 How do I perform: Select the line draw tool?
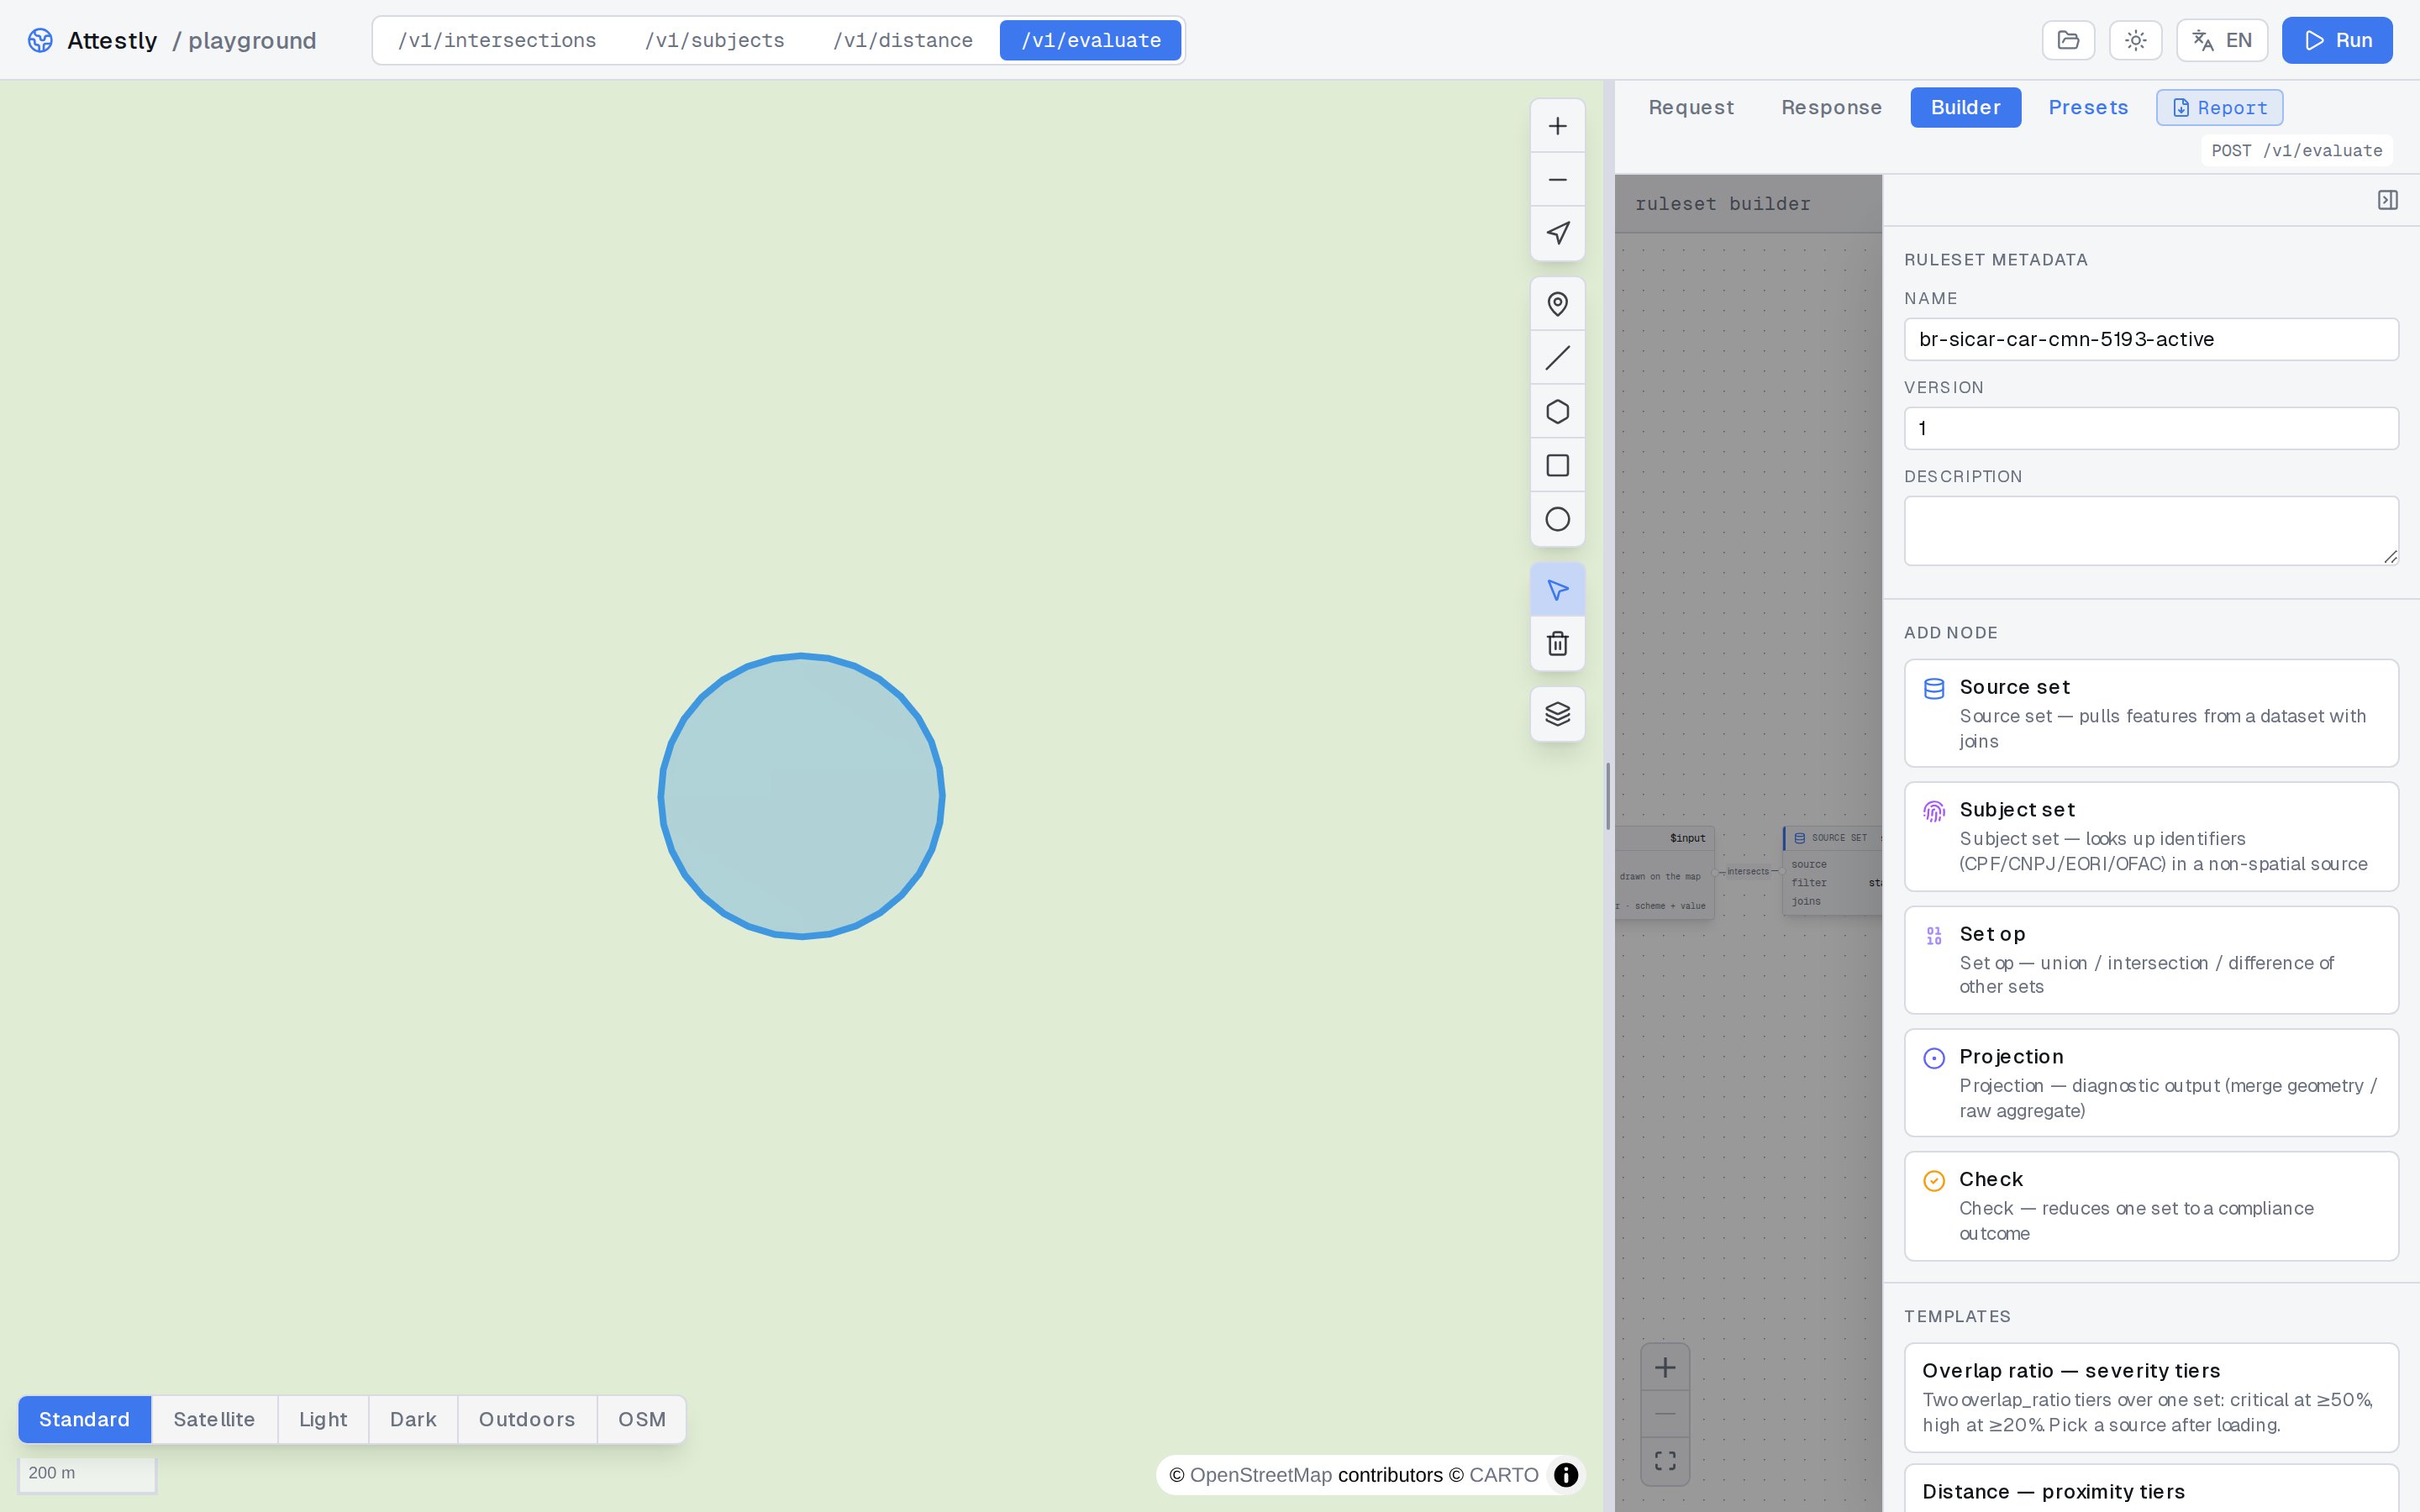tap(1557, 358)
